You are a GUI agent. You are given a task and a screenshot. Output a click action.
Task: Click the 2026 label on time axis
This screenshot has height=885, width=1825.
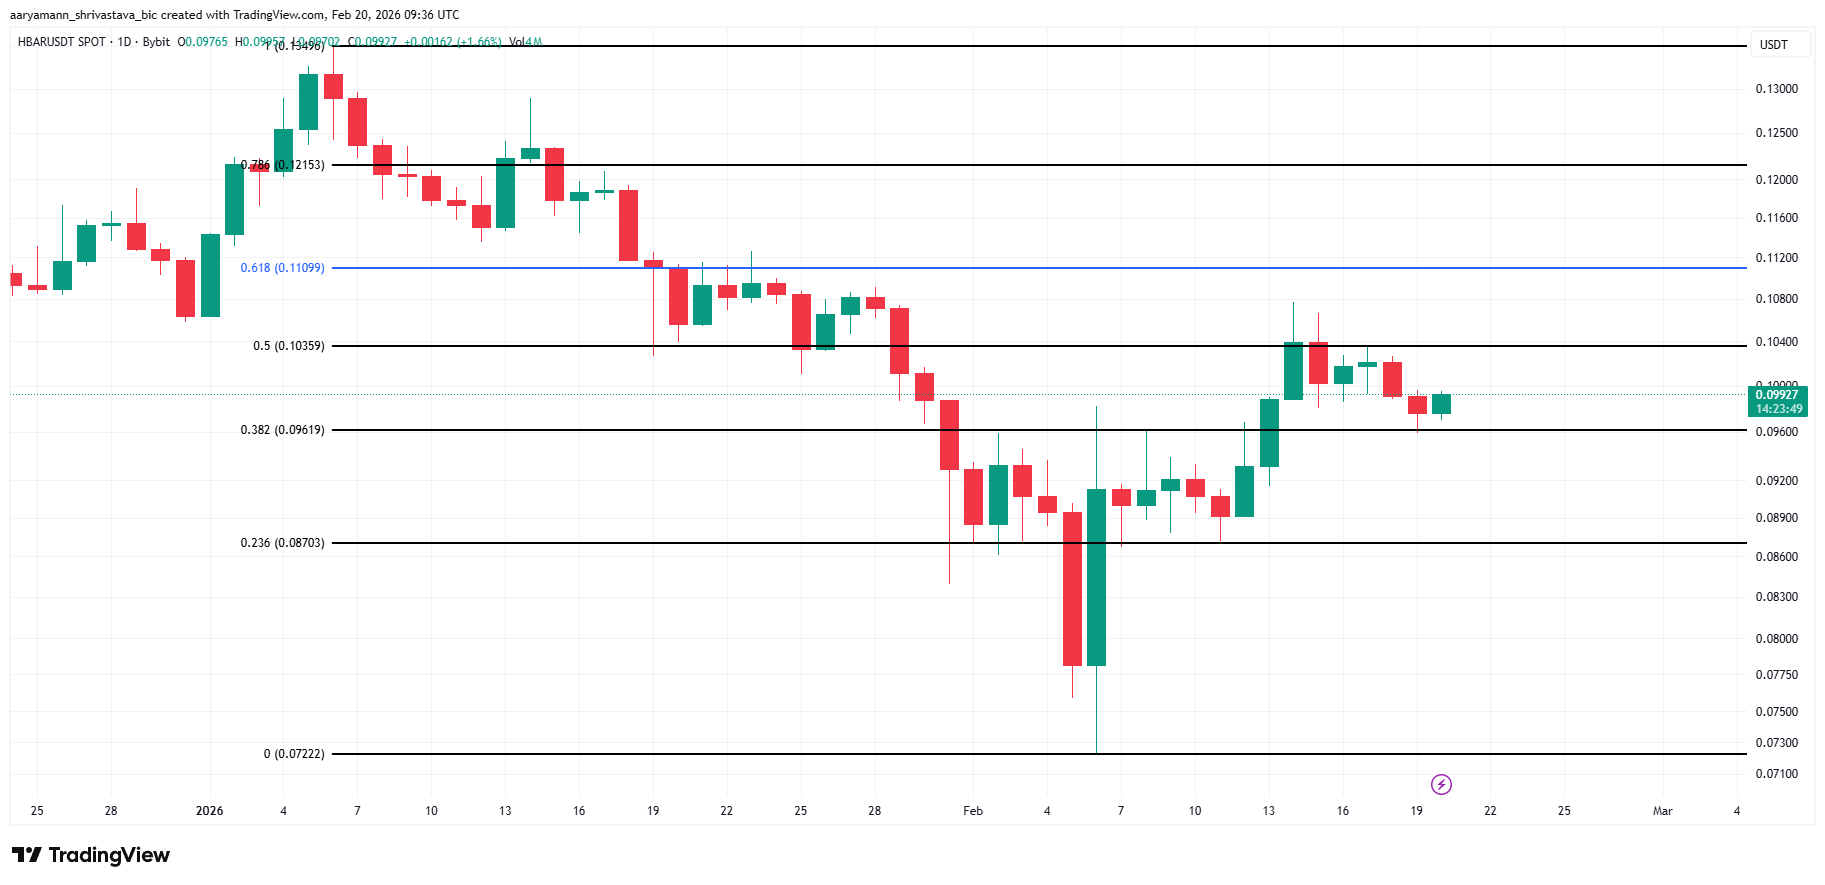click(210, 811)
